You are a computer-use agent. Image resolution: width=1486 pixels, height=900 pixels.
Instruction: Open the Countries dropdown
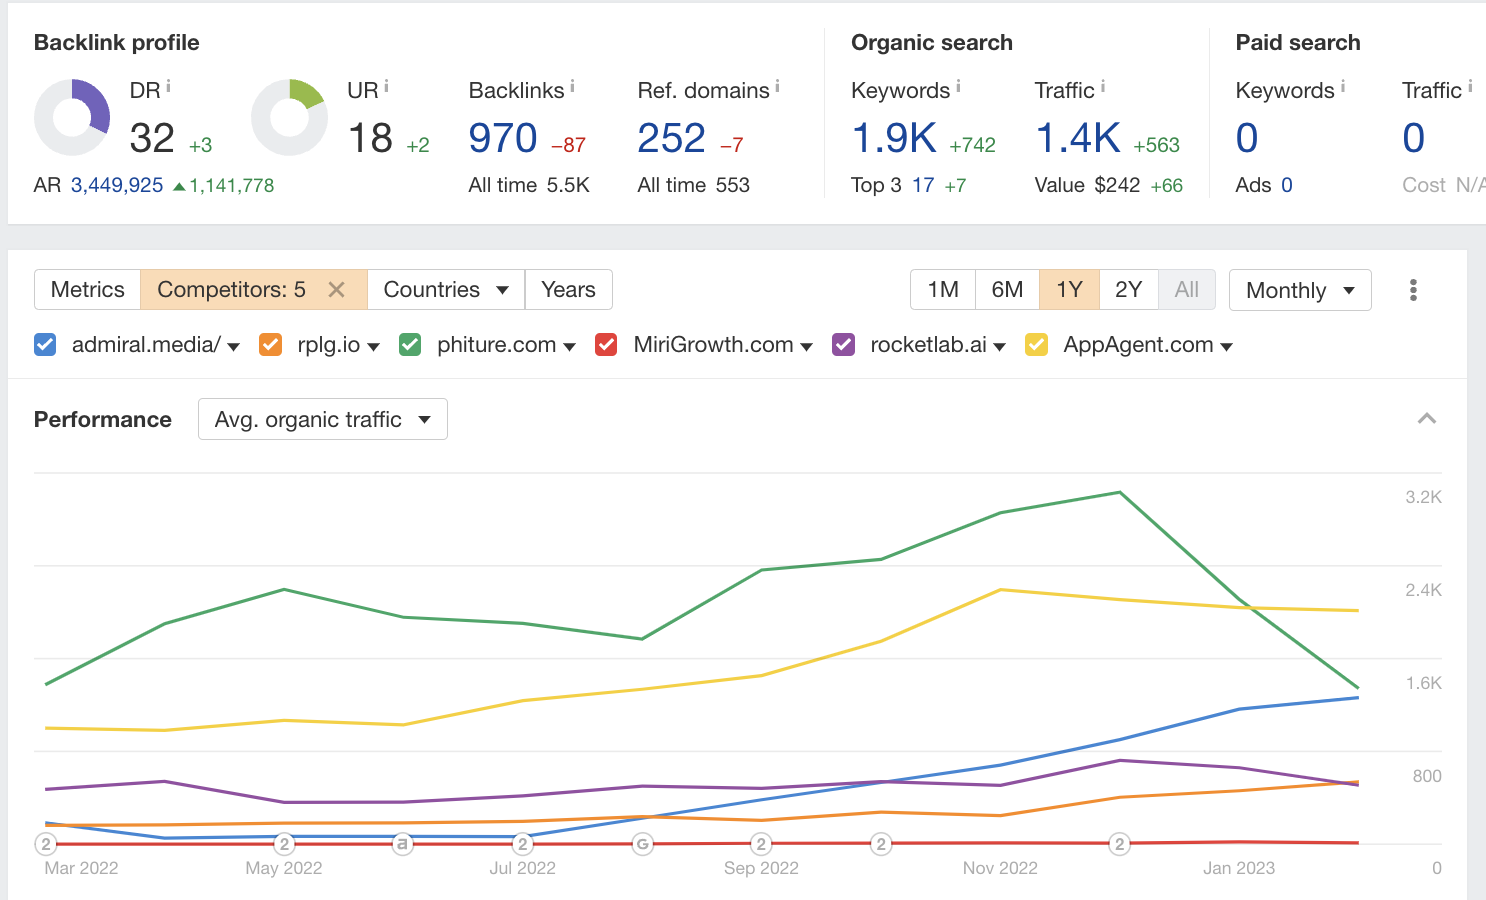click(445, 289)
